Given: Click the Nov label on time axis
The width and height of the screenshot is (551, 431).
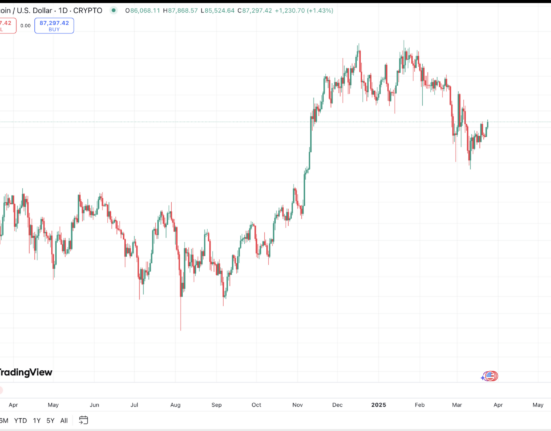Looking at the screenshot, I should [298, 405].
